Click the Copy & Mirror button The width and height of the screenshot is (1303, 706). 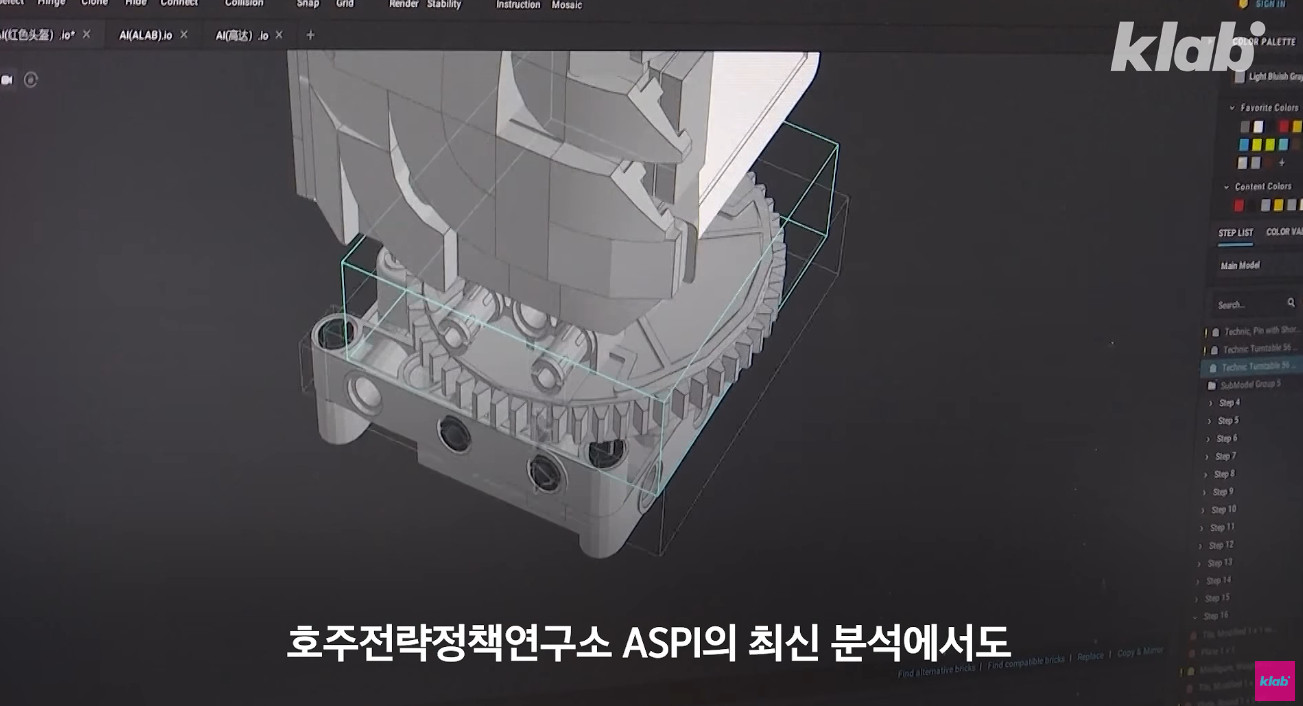(x=1140, y=652)
